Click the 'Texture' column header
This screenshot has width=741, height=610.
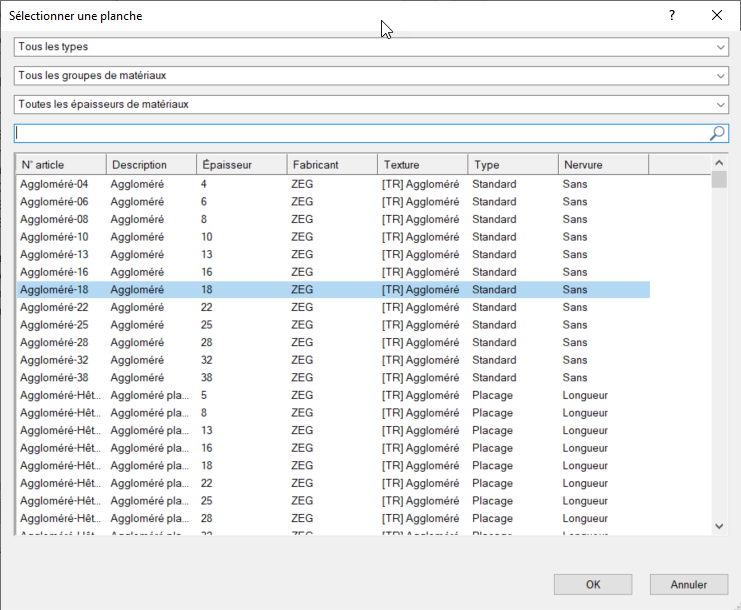tap(421, 165)
